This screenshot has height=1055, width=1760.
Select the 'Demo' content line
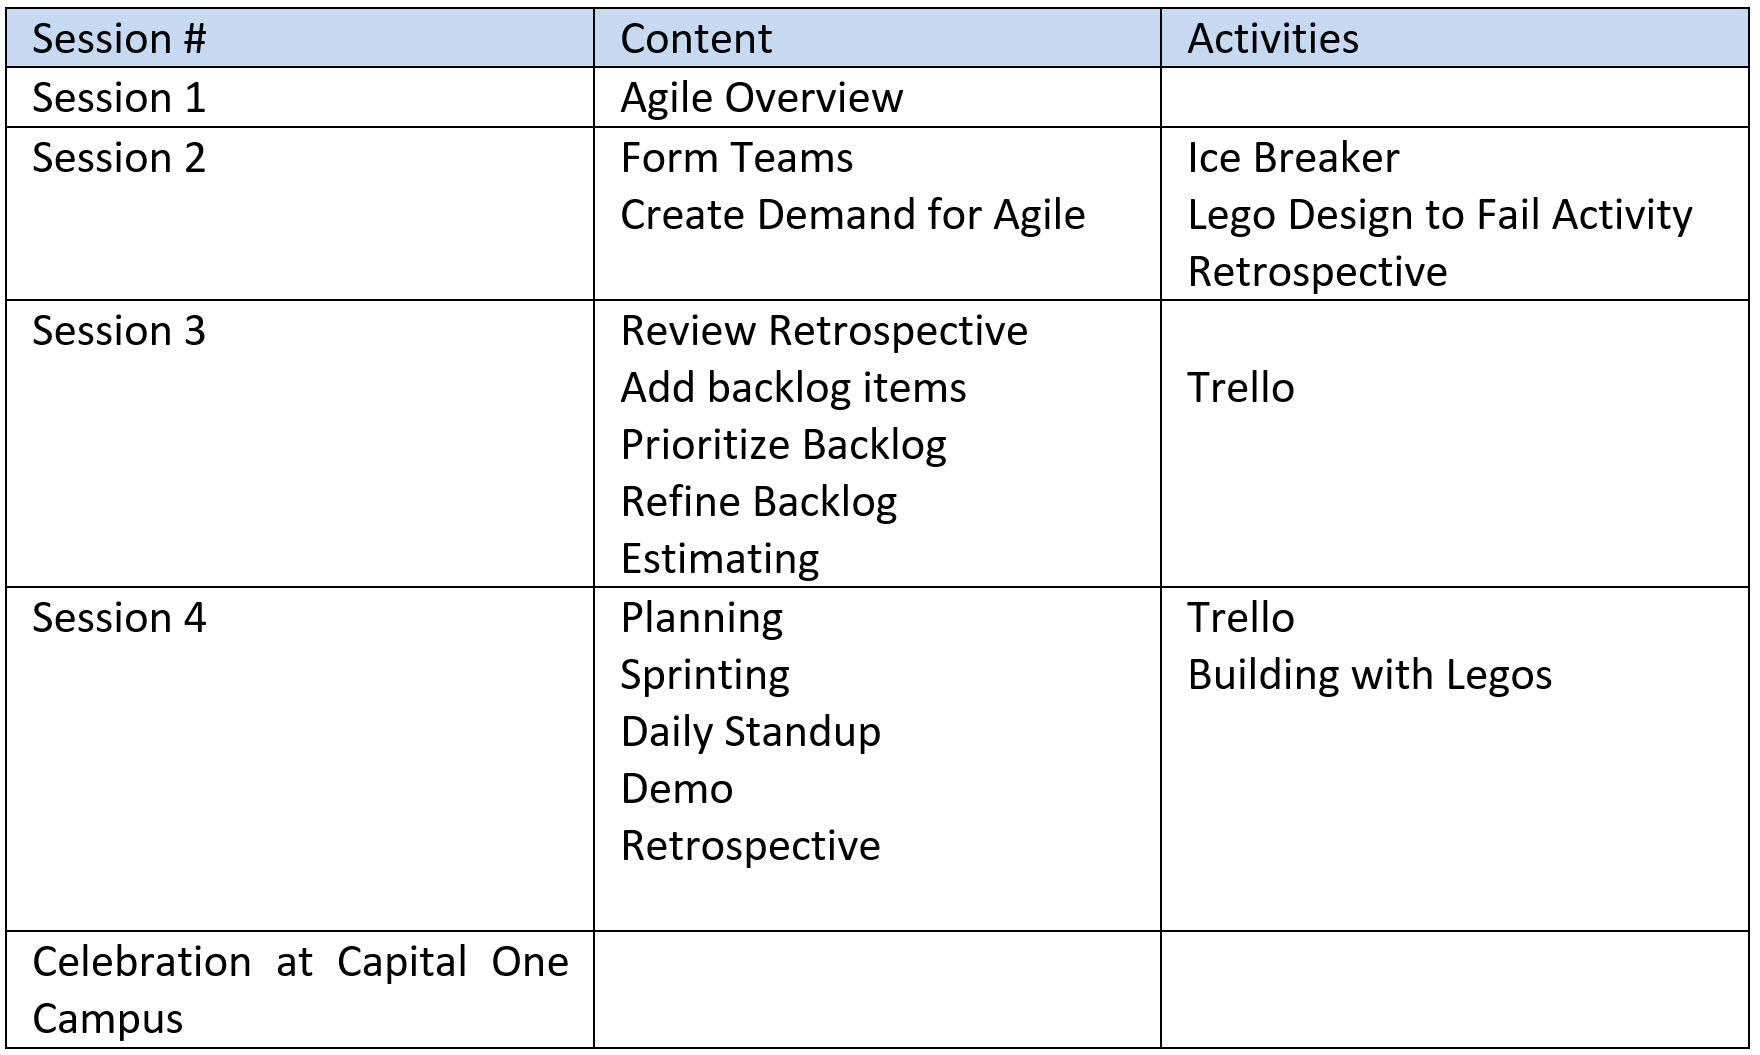[677, 789]
